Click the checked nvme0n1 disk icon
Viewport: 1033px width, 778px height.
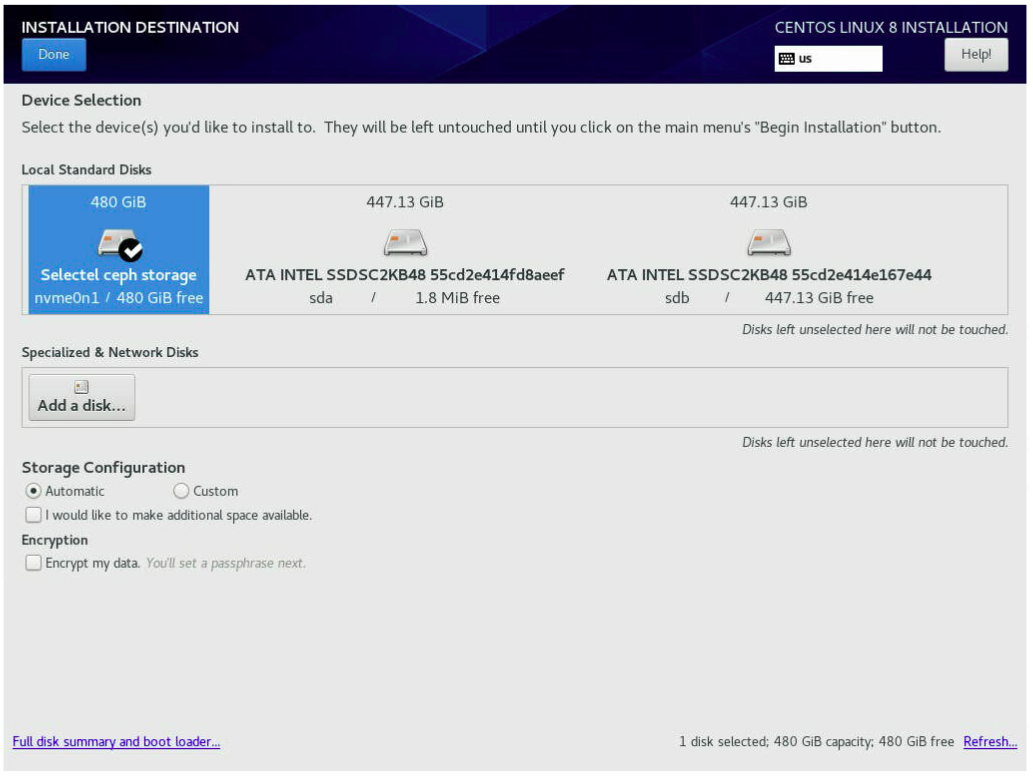[x=120, y=244]
